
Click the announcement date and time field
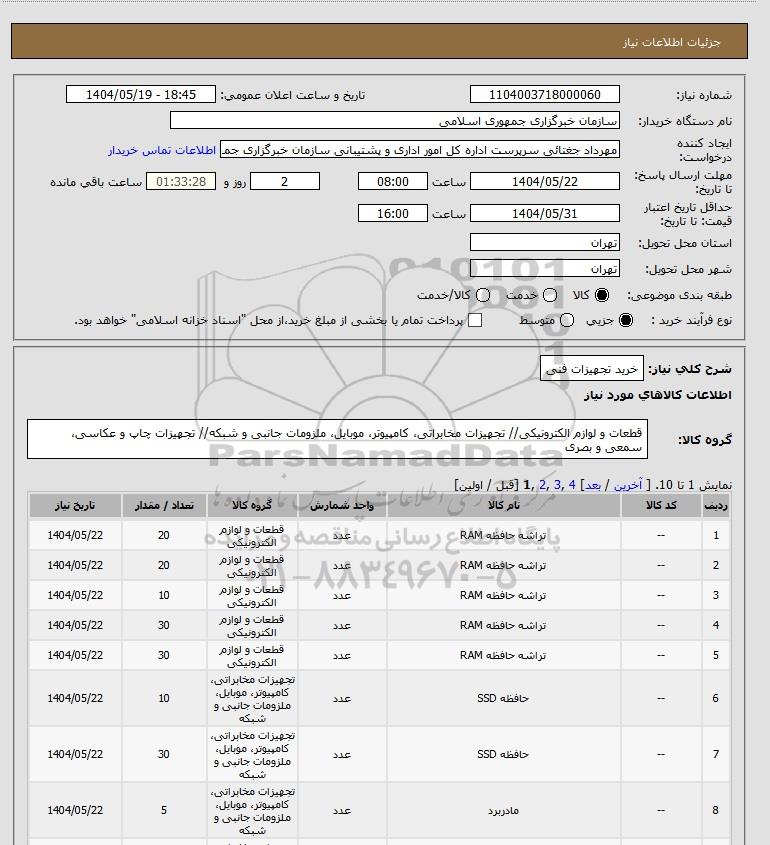coord(141,94)
